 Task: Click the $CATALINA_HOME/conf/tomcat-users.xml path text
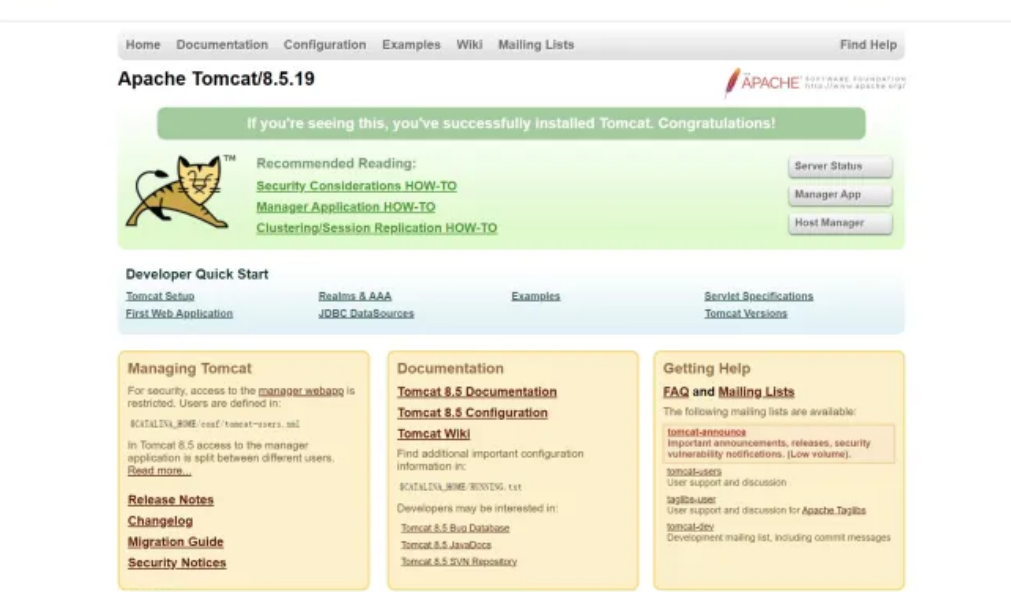(x=215, y=424)
